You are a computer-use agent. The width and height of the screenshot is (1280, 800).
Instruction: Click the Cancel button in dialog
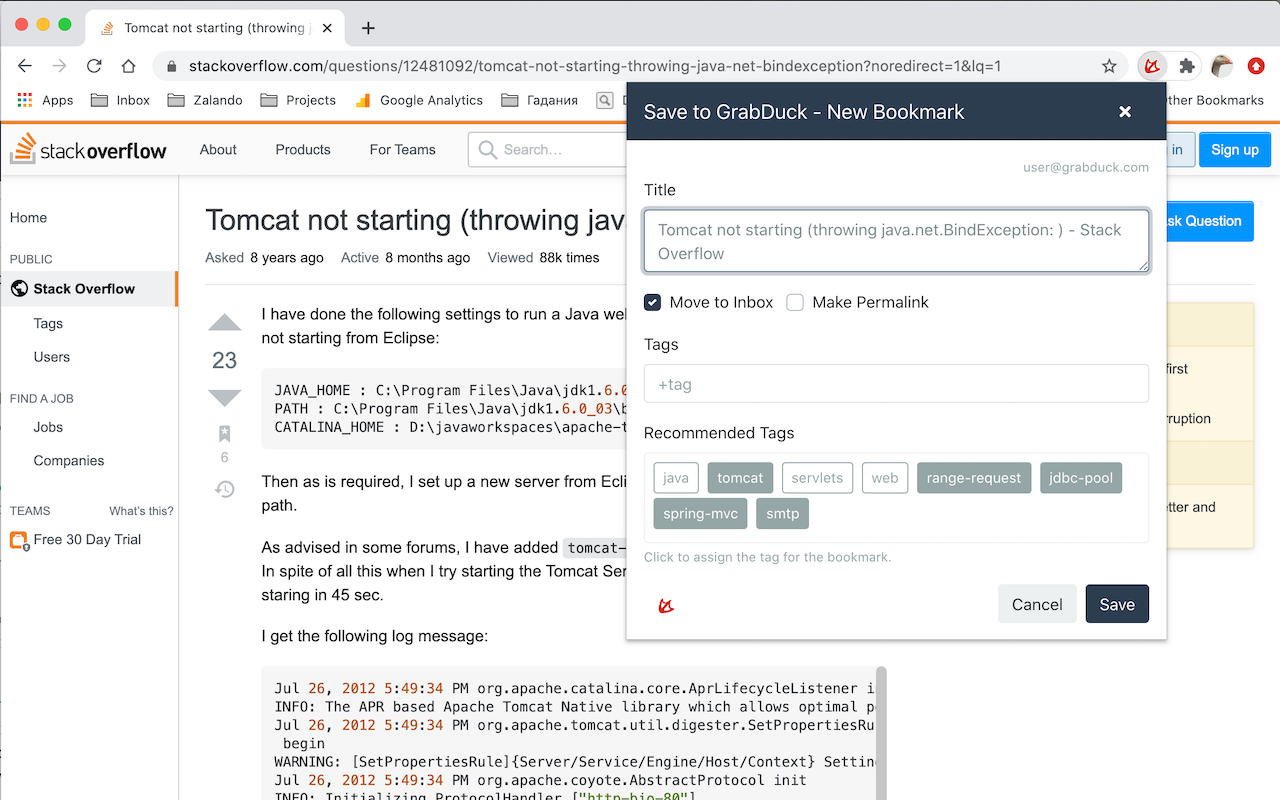point(1037,604)
